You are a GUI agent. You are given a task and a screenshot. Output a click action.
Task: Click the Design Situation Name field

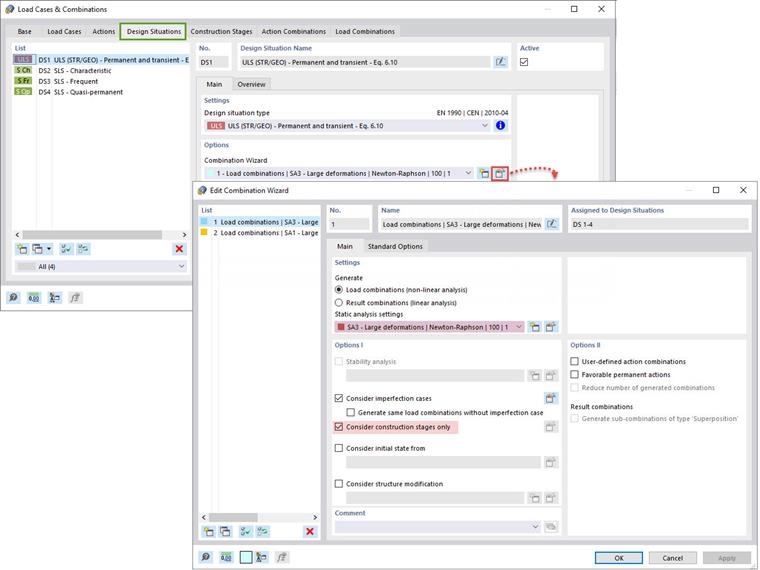[365, 62]
